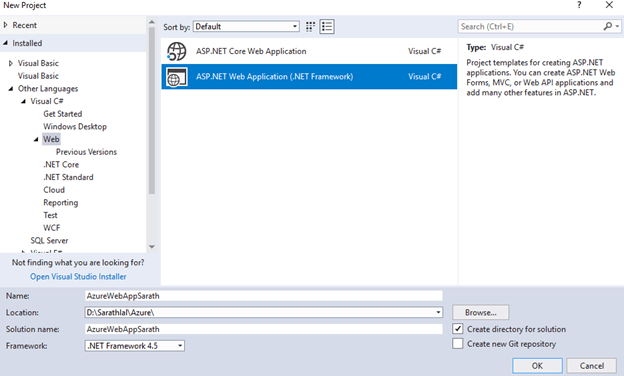624x376 pixels.
Task: Click the Solution name input field
Action: 263,329
